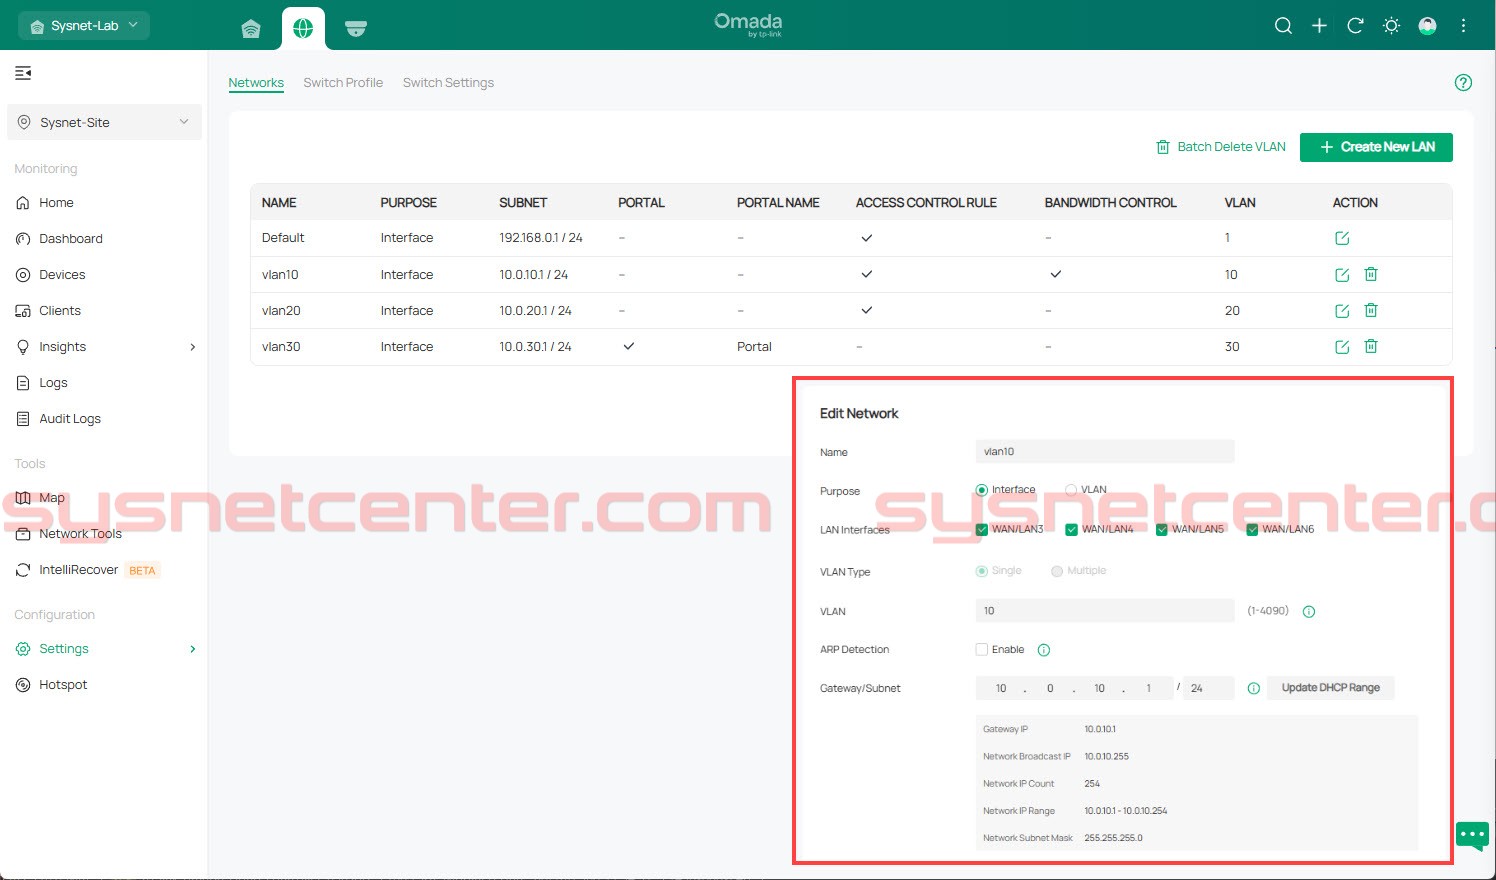1496x880 pixels.
Task: Open the help question mark icon
Action: click(x=1463, y=83)
